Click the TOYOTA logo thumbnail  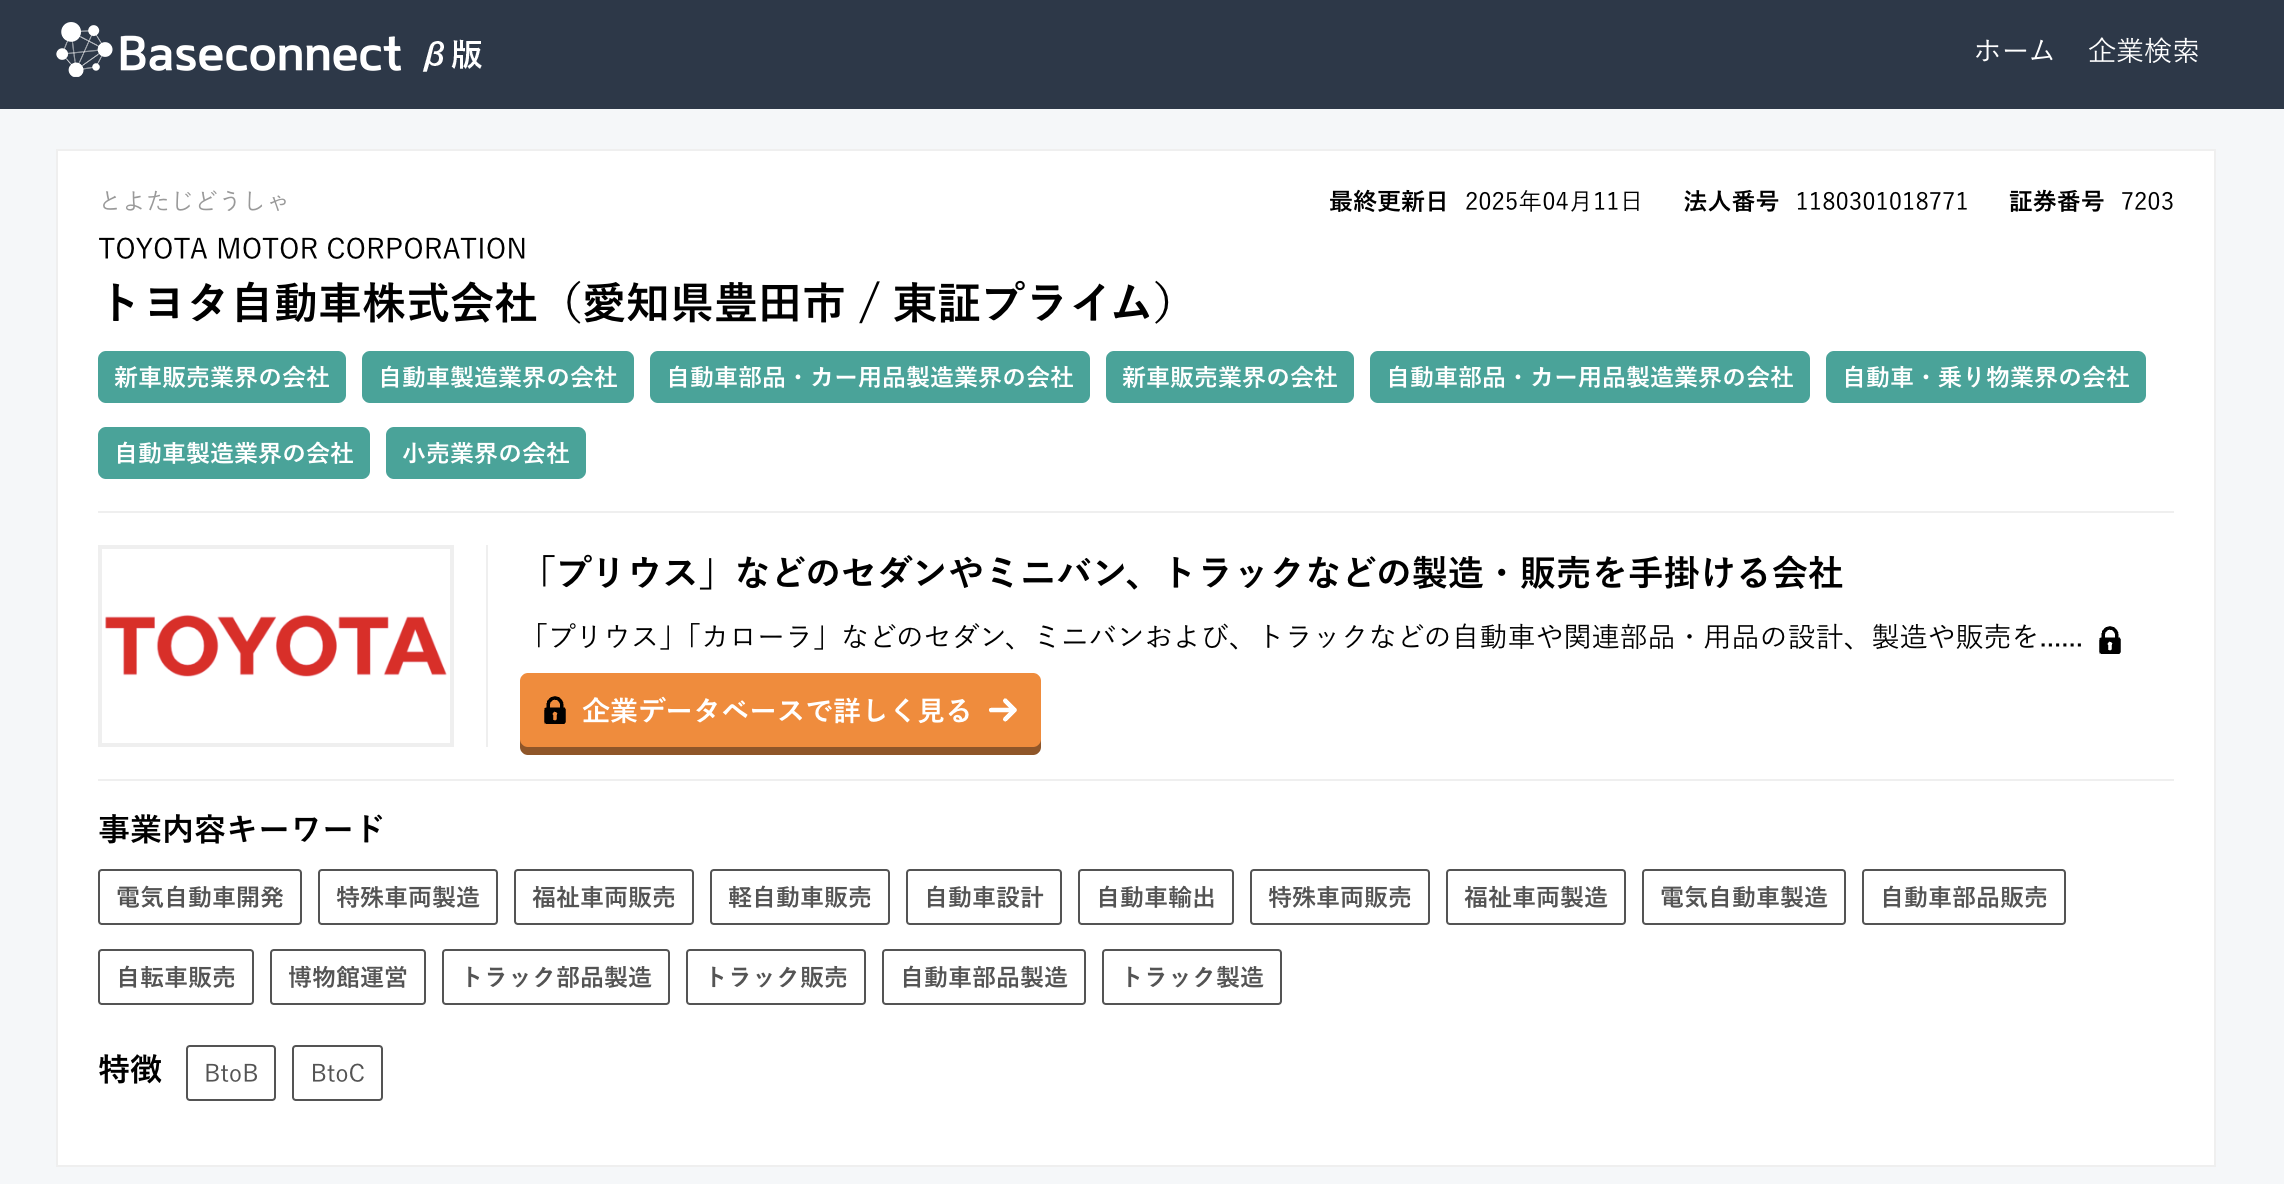click(x=276, y=646)
